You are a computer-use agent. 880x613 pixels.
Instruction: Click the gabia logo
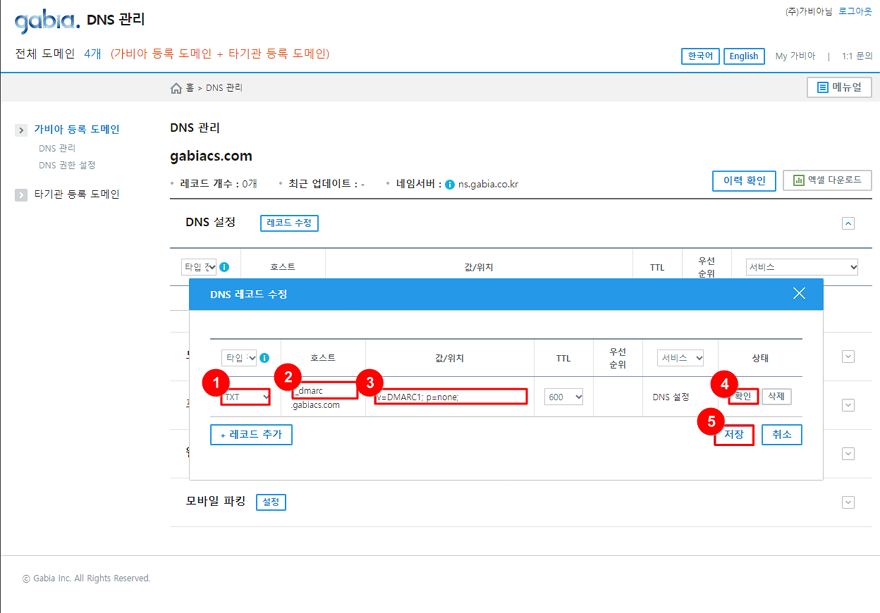(x=47, y=20)
